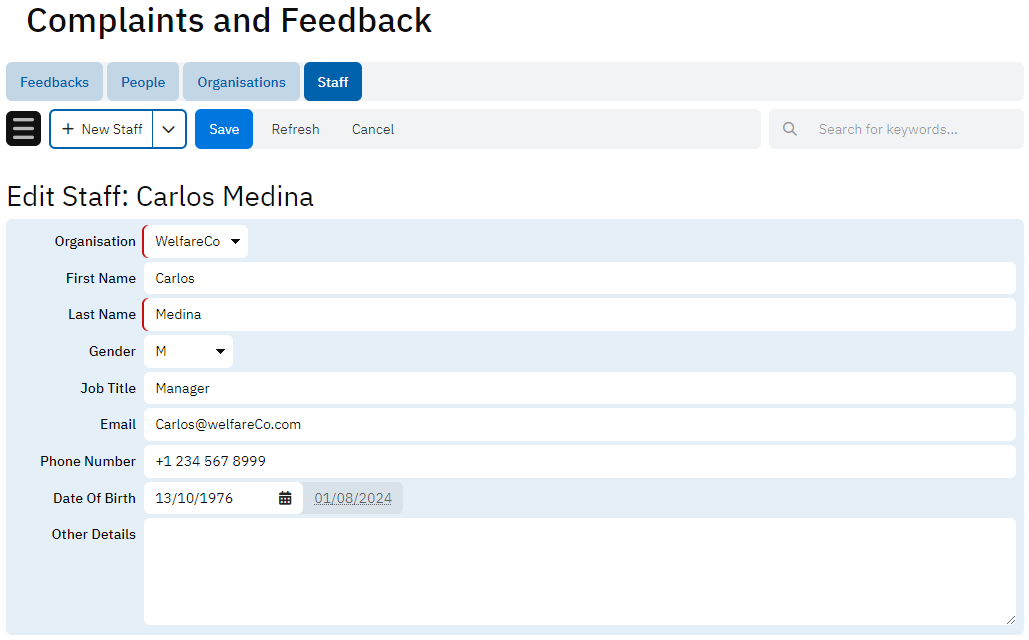
Task: Expand the New Staff split-button chevron
Action: 169,129
